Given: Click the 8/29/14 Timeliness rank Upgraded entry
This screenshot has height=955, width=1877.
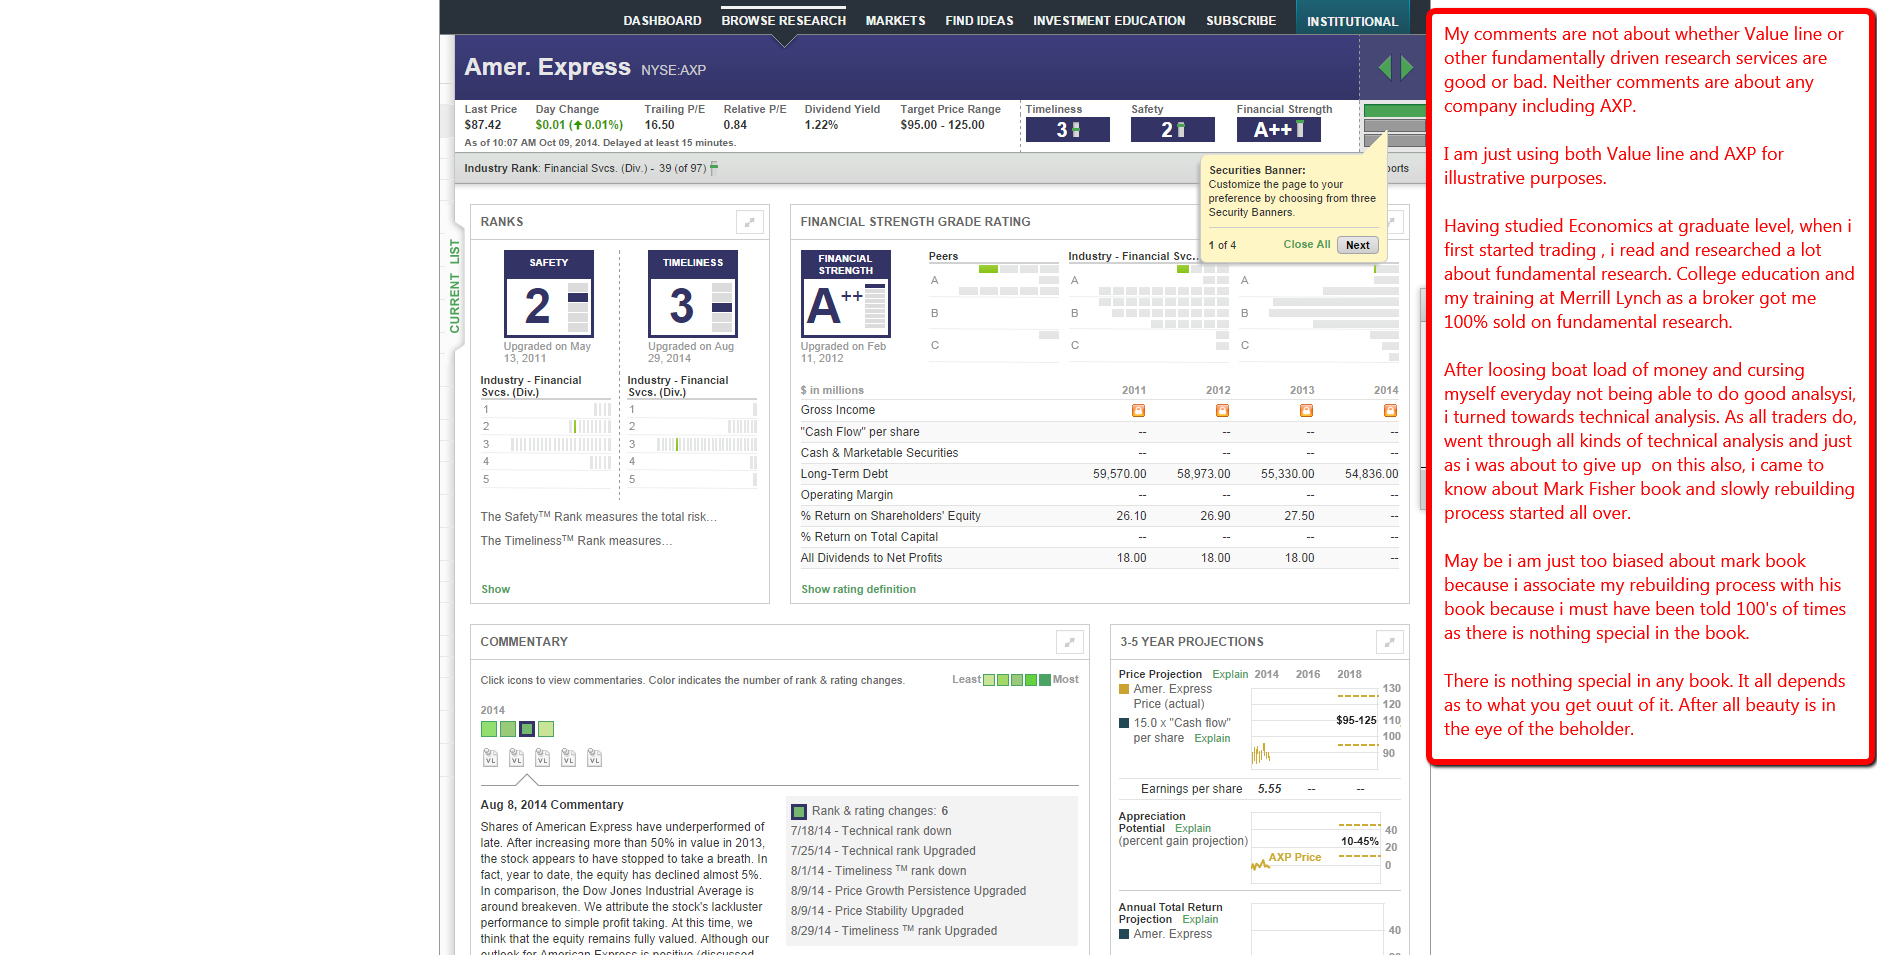Looking at the screenshot, I should point(894,931).
